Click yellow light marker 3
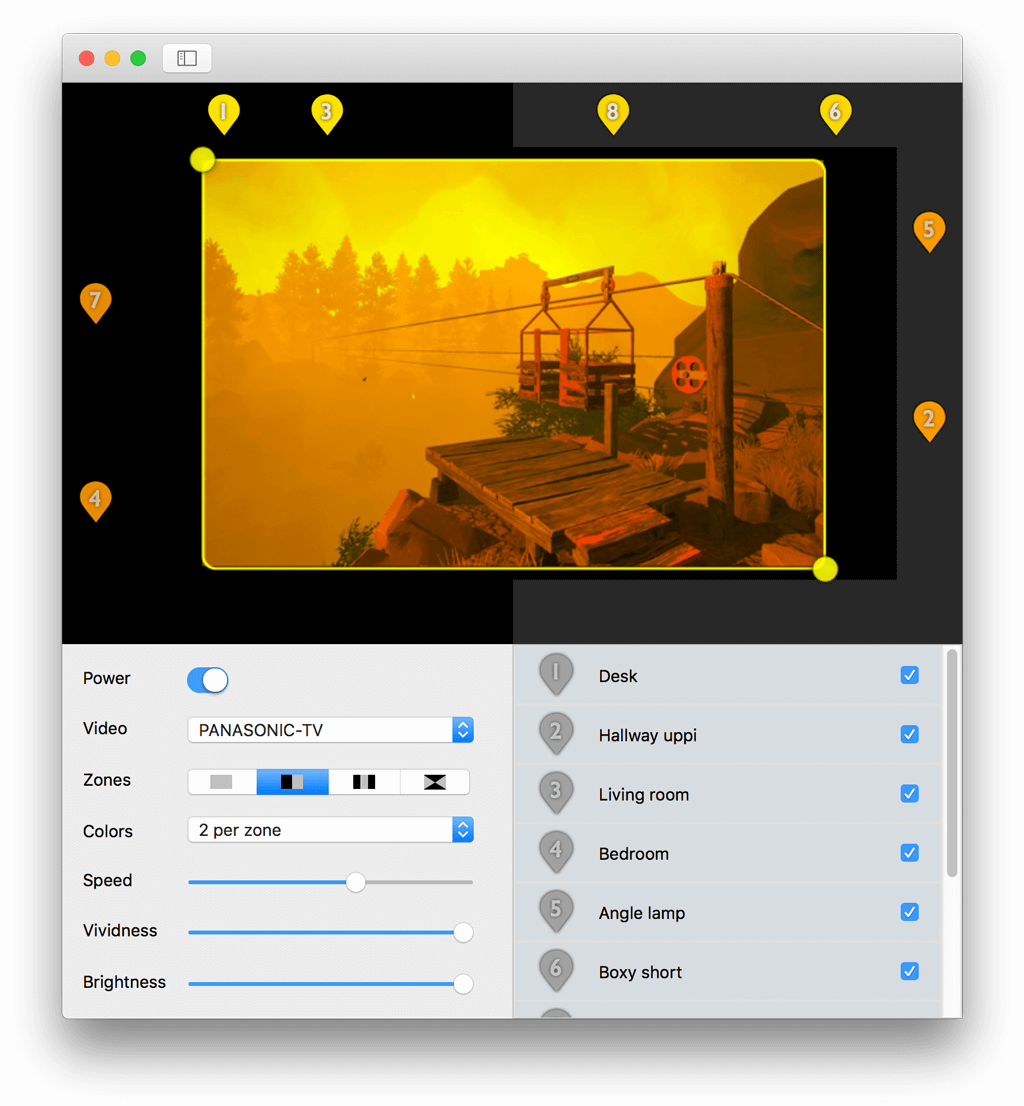Screen dimensions: 1024x1106 pos(327,113)
